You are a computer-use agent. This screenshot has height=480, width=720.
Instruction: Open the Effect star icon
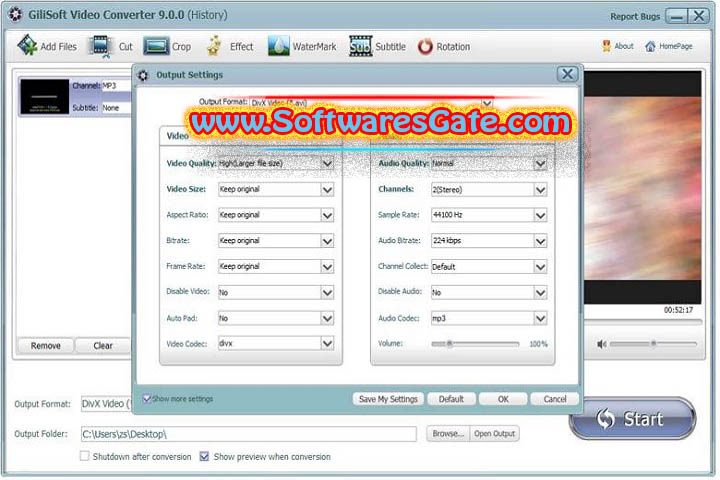coord(214,46)
